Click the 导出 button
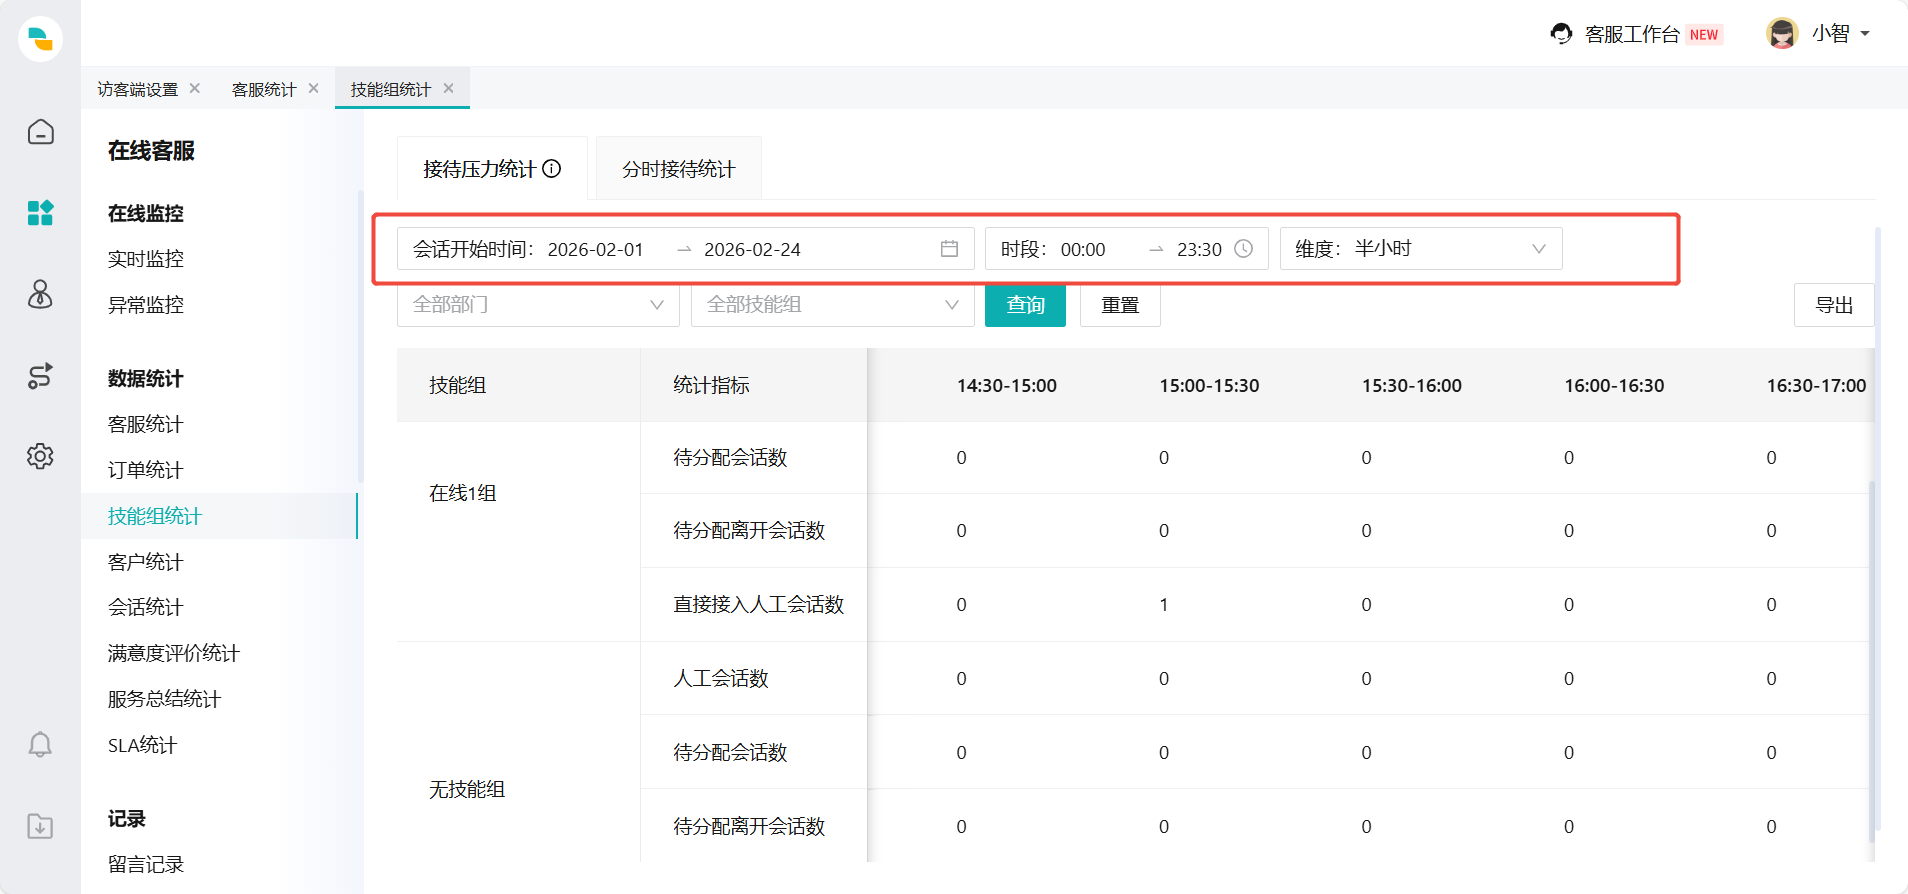The image size is (1908, 894). (x=1833, y=305)
